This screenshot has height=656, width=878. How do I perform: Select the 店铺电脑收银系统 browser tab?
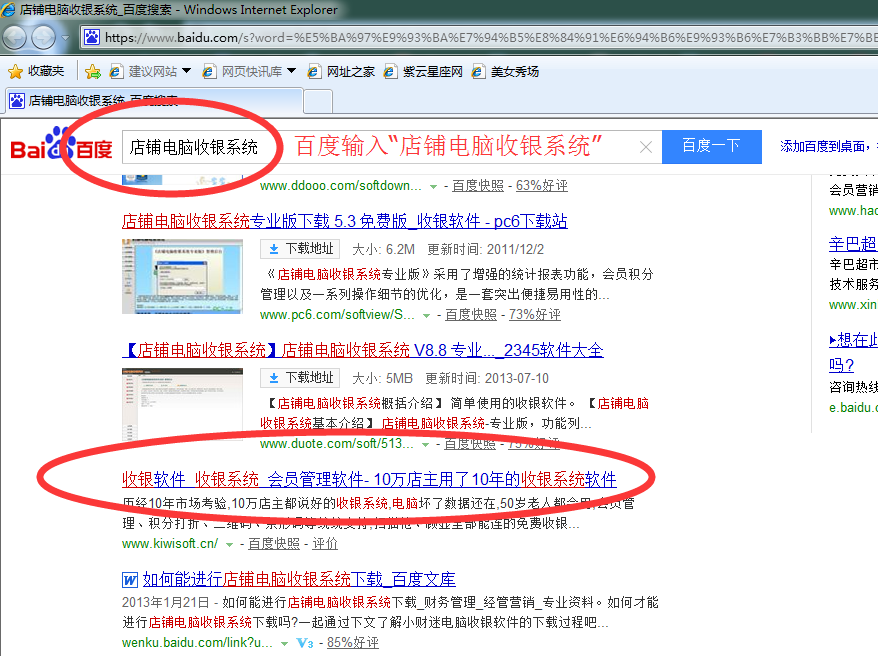(x=155, y=101)
